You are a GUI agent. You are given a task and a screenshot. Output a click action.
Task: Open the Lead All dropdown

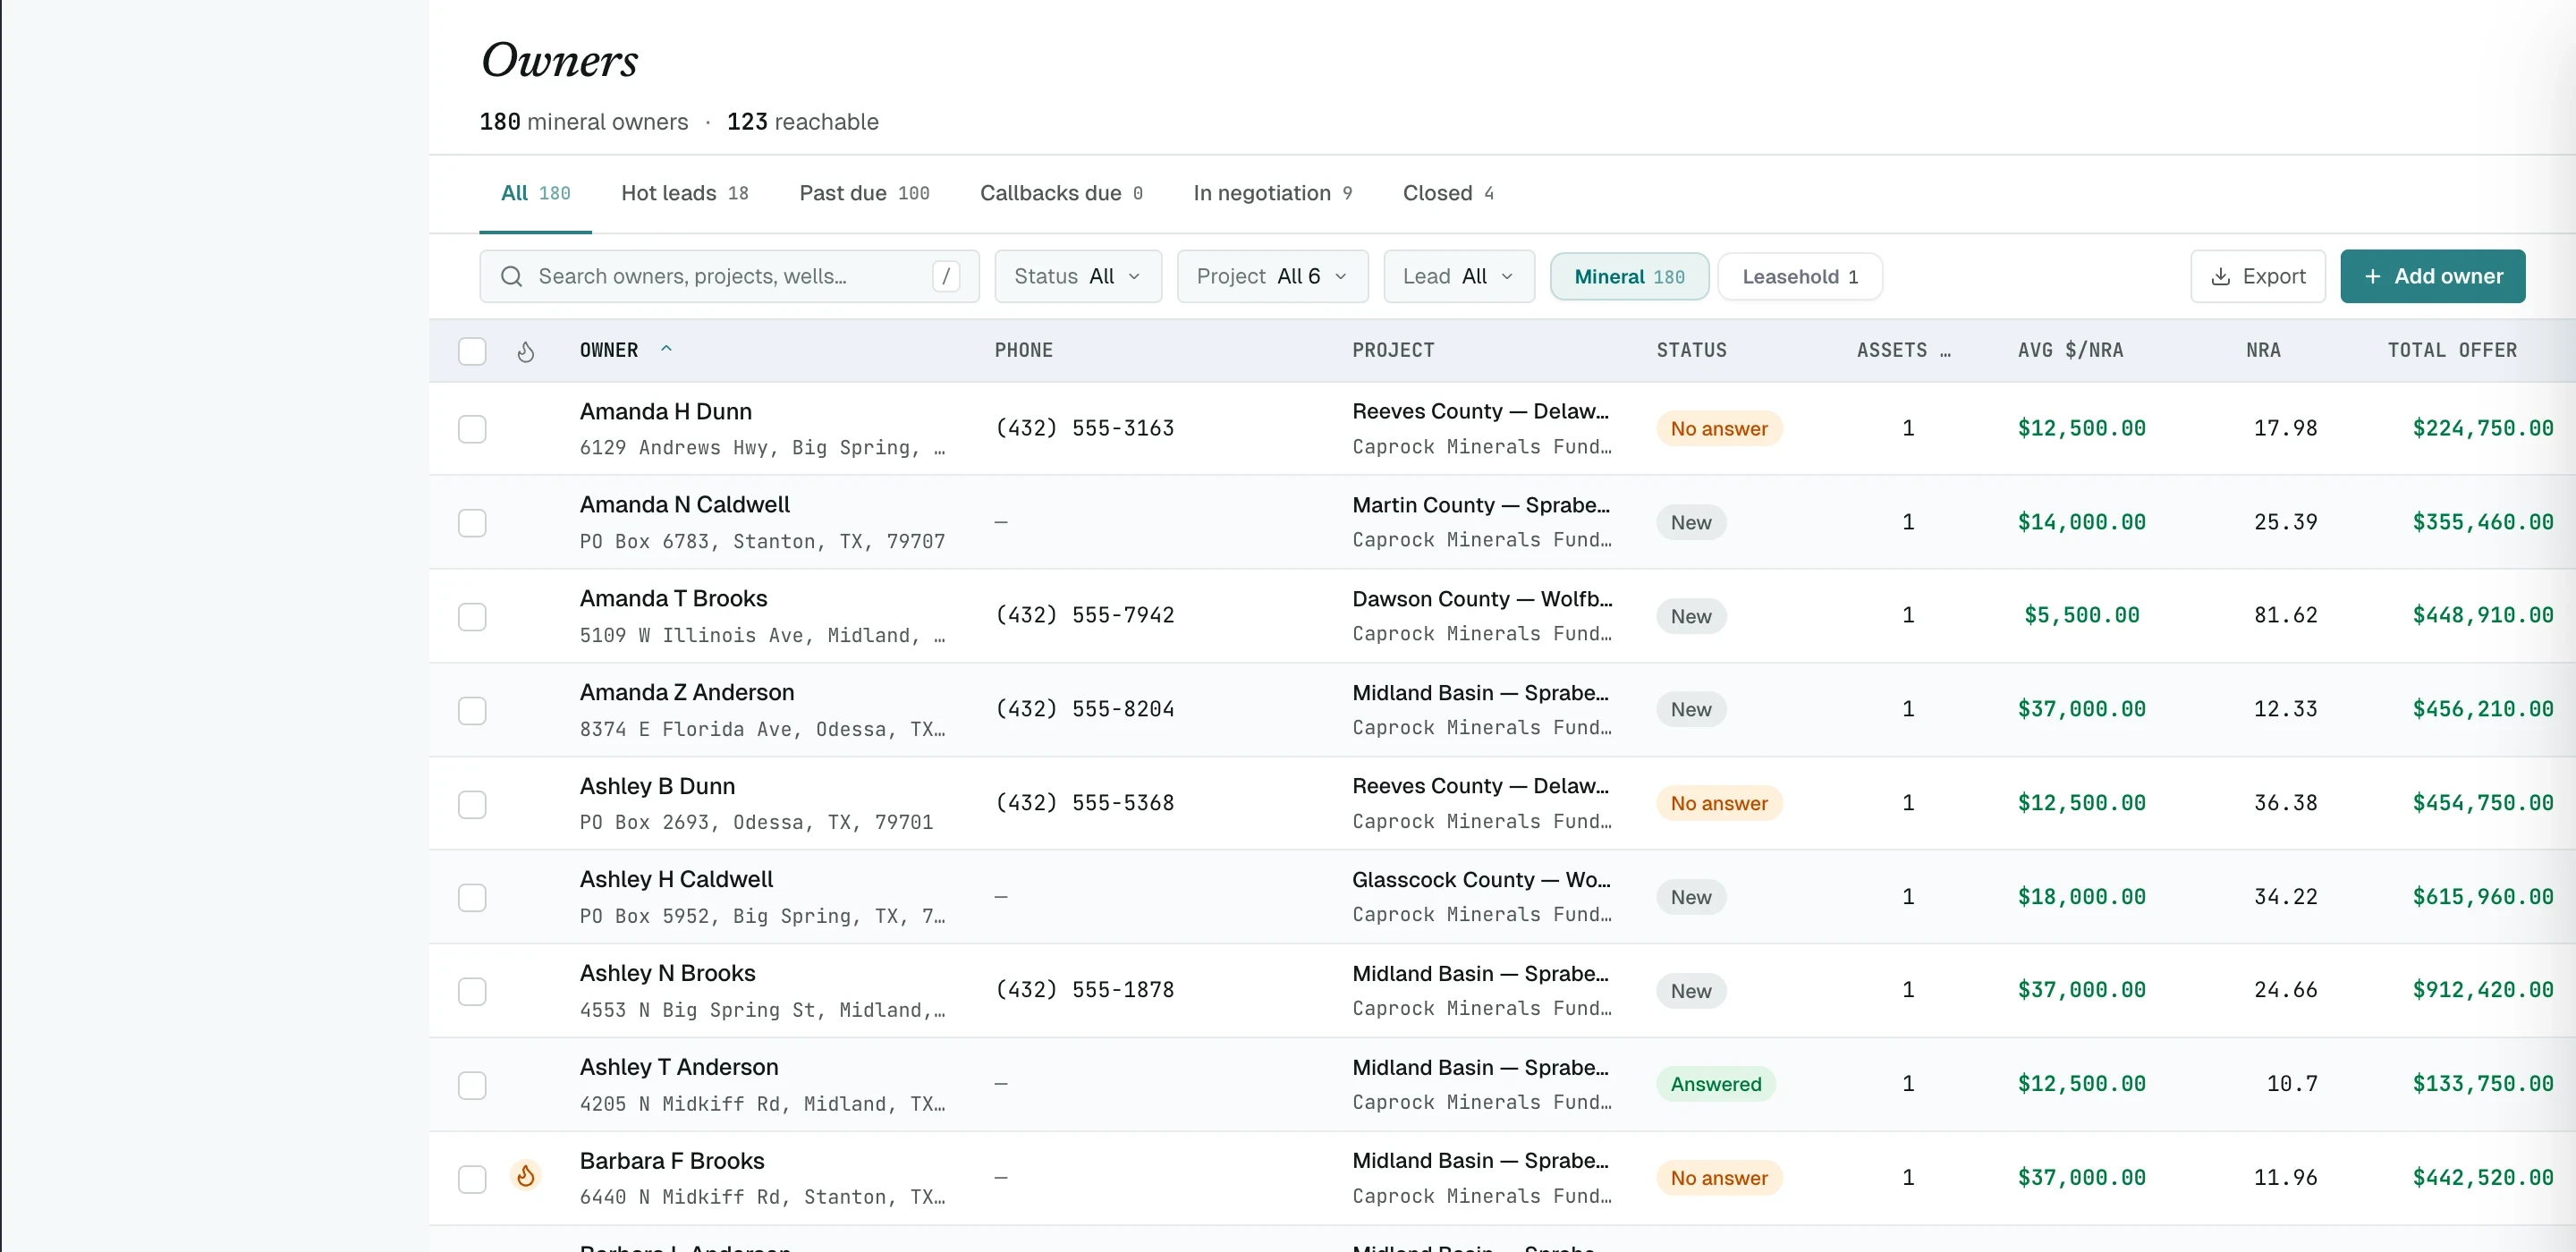pos(1458,276)
